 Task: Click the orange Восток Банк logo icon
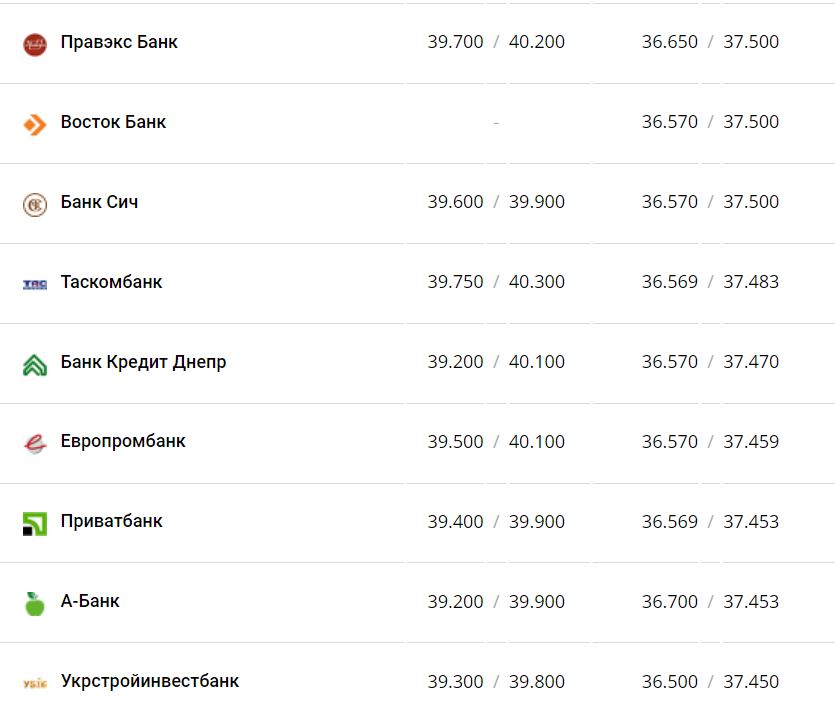(x=35, y=124)
